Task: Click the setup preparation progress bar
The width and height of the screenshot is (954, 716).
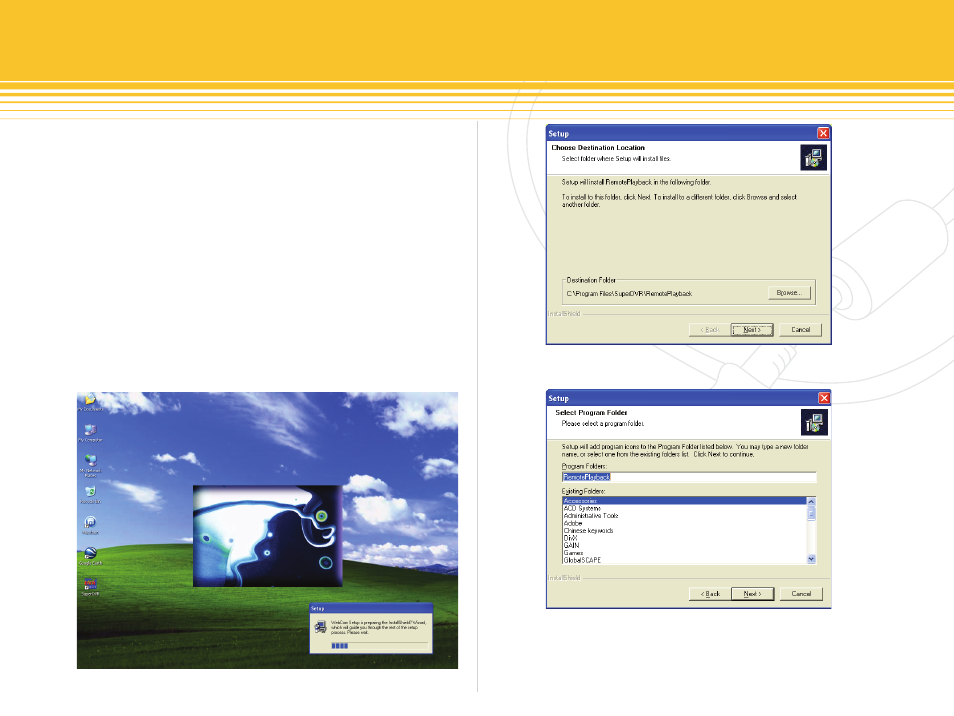Action: point(379,645)
